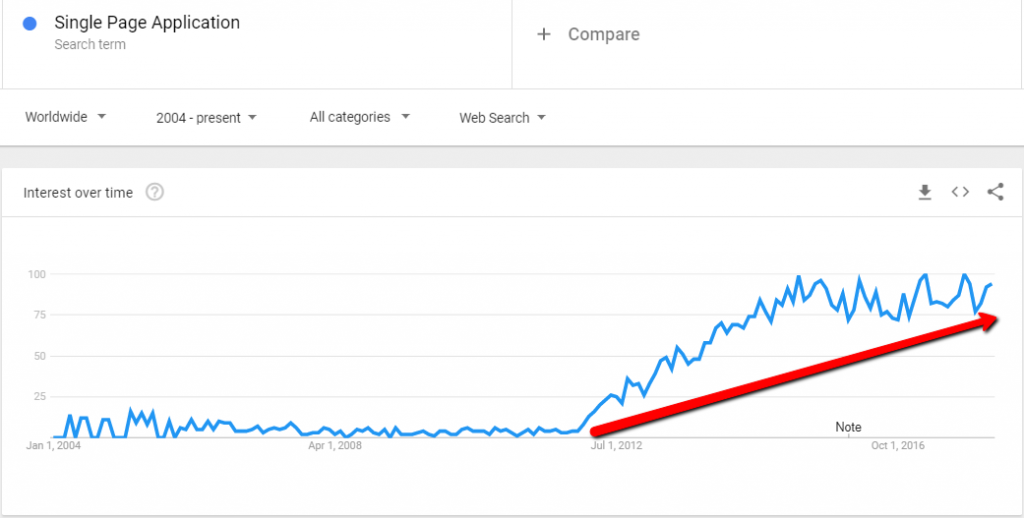The width and height of the screenshot is (1024, 518).
Task: Click the Compare text to add term
Action: click(603, 34)
